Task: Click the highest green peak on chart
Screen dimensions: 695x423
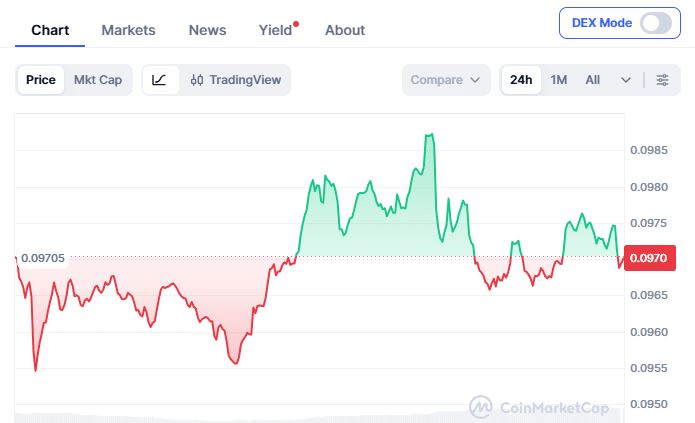Action: click(429, 134)
